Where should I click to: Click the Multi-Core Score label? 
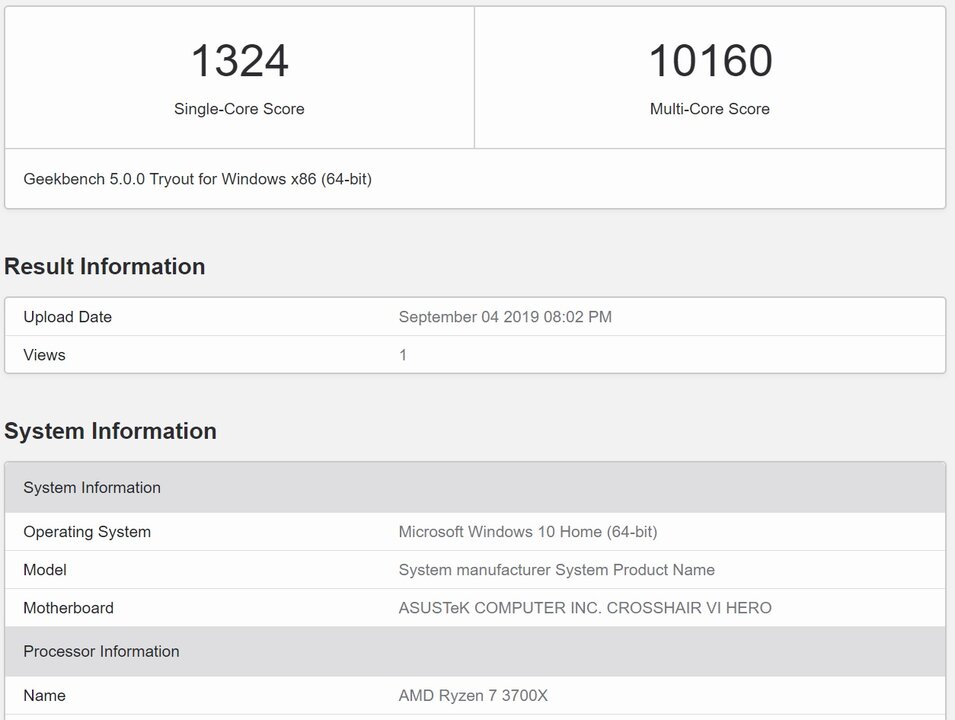[x=710, y=109]
